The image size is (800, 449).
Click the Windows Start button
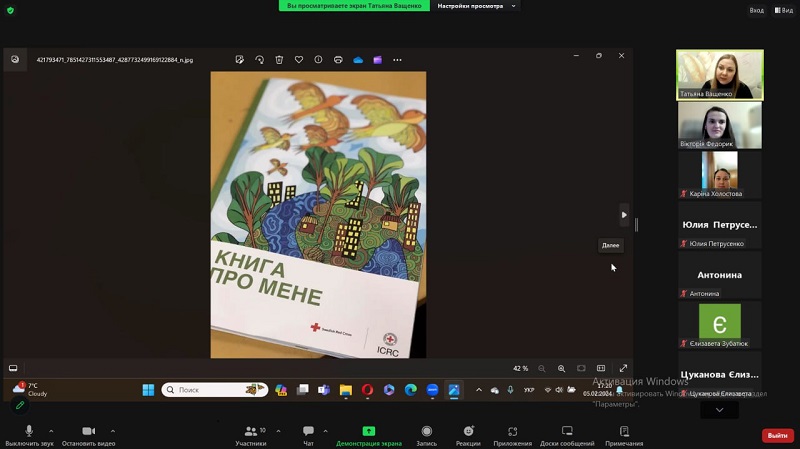coord(148,390)
